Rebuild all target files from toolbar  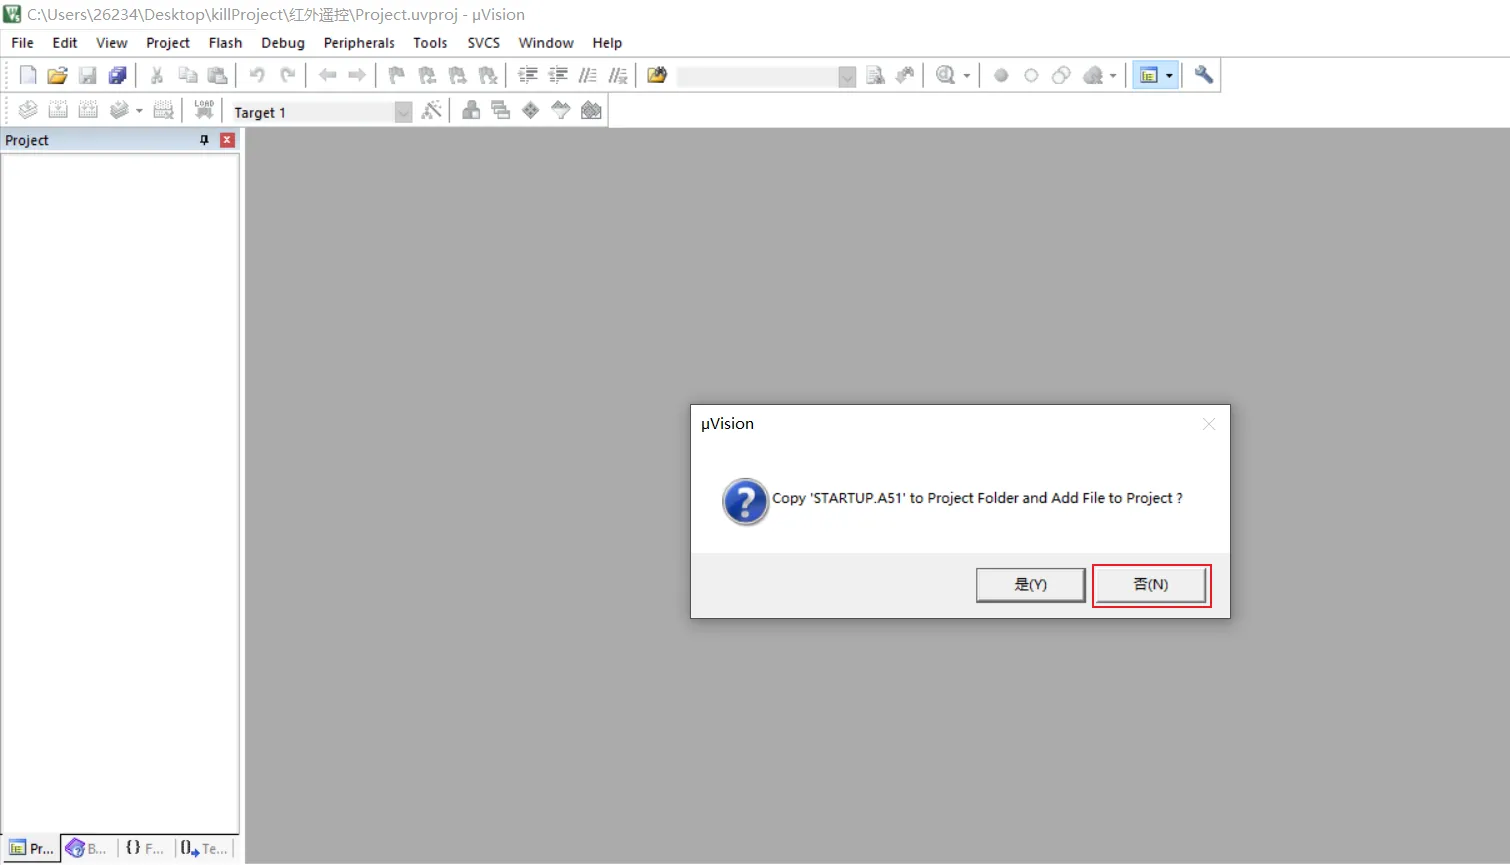coord(88,110)
